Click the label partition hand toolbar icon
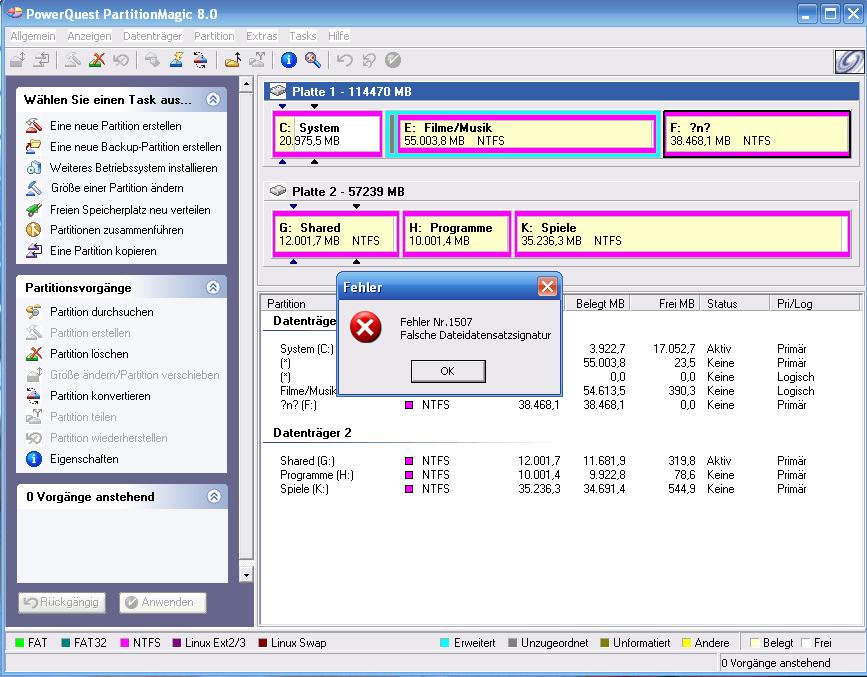The height and width of the screenshot is (677, 867). [x=152, y=60]
